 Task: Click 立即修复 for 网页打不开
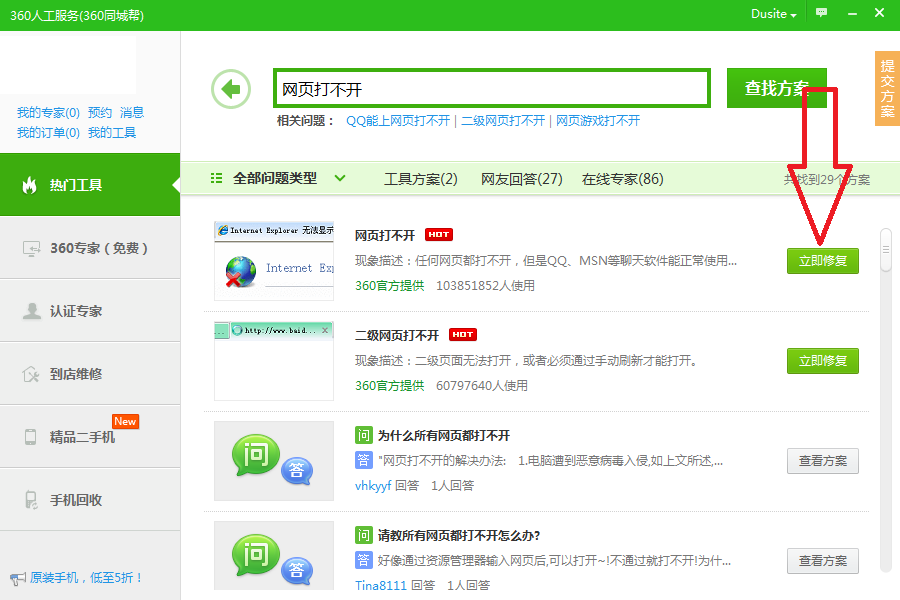coord(823,261)
